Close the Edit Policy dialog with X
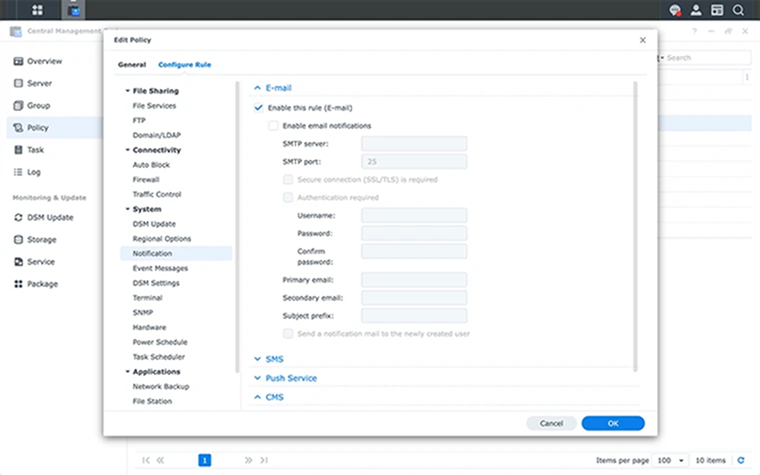The image size is (760, 475). tap(642, 40)
